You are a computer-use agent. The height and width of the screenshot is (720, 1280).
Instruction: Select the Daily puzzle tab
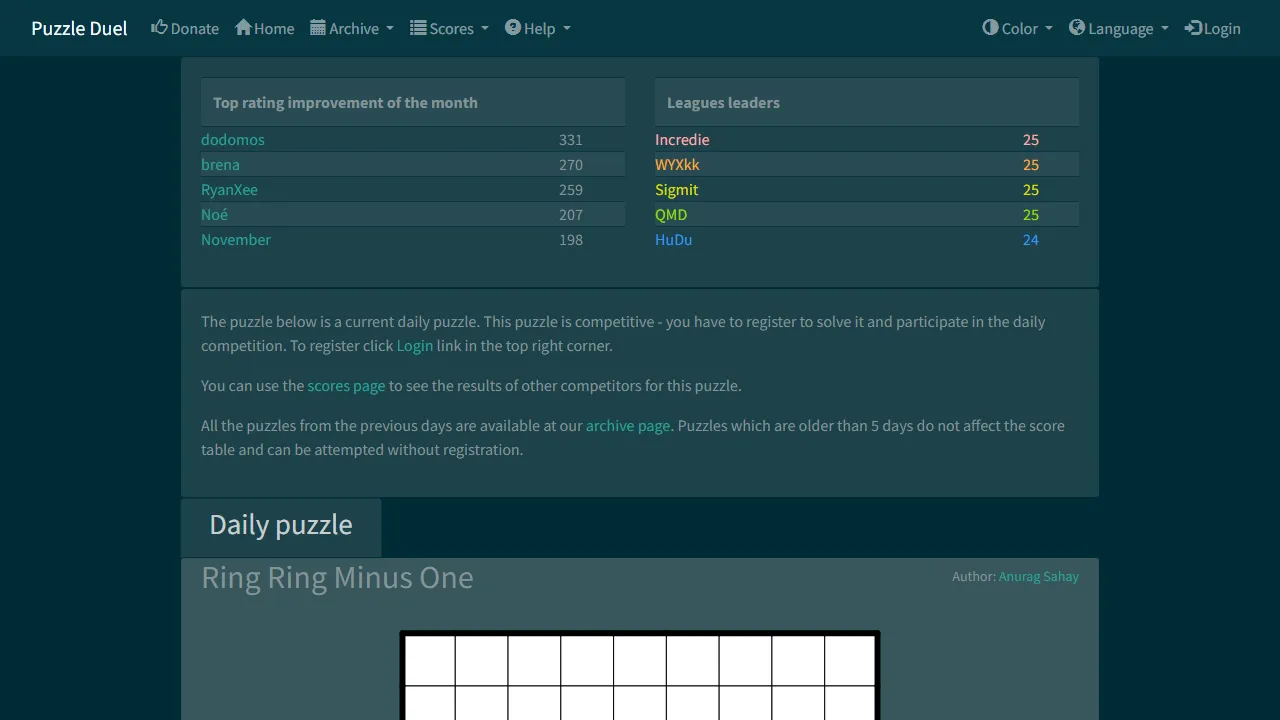click(x=281, y=524)
